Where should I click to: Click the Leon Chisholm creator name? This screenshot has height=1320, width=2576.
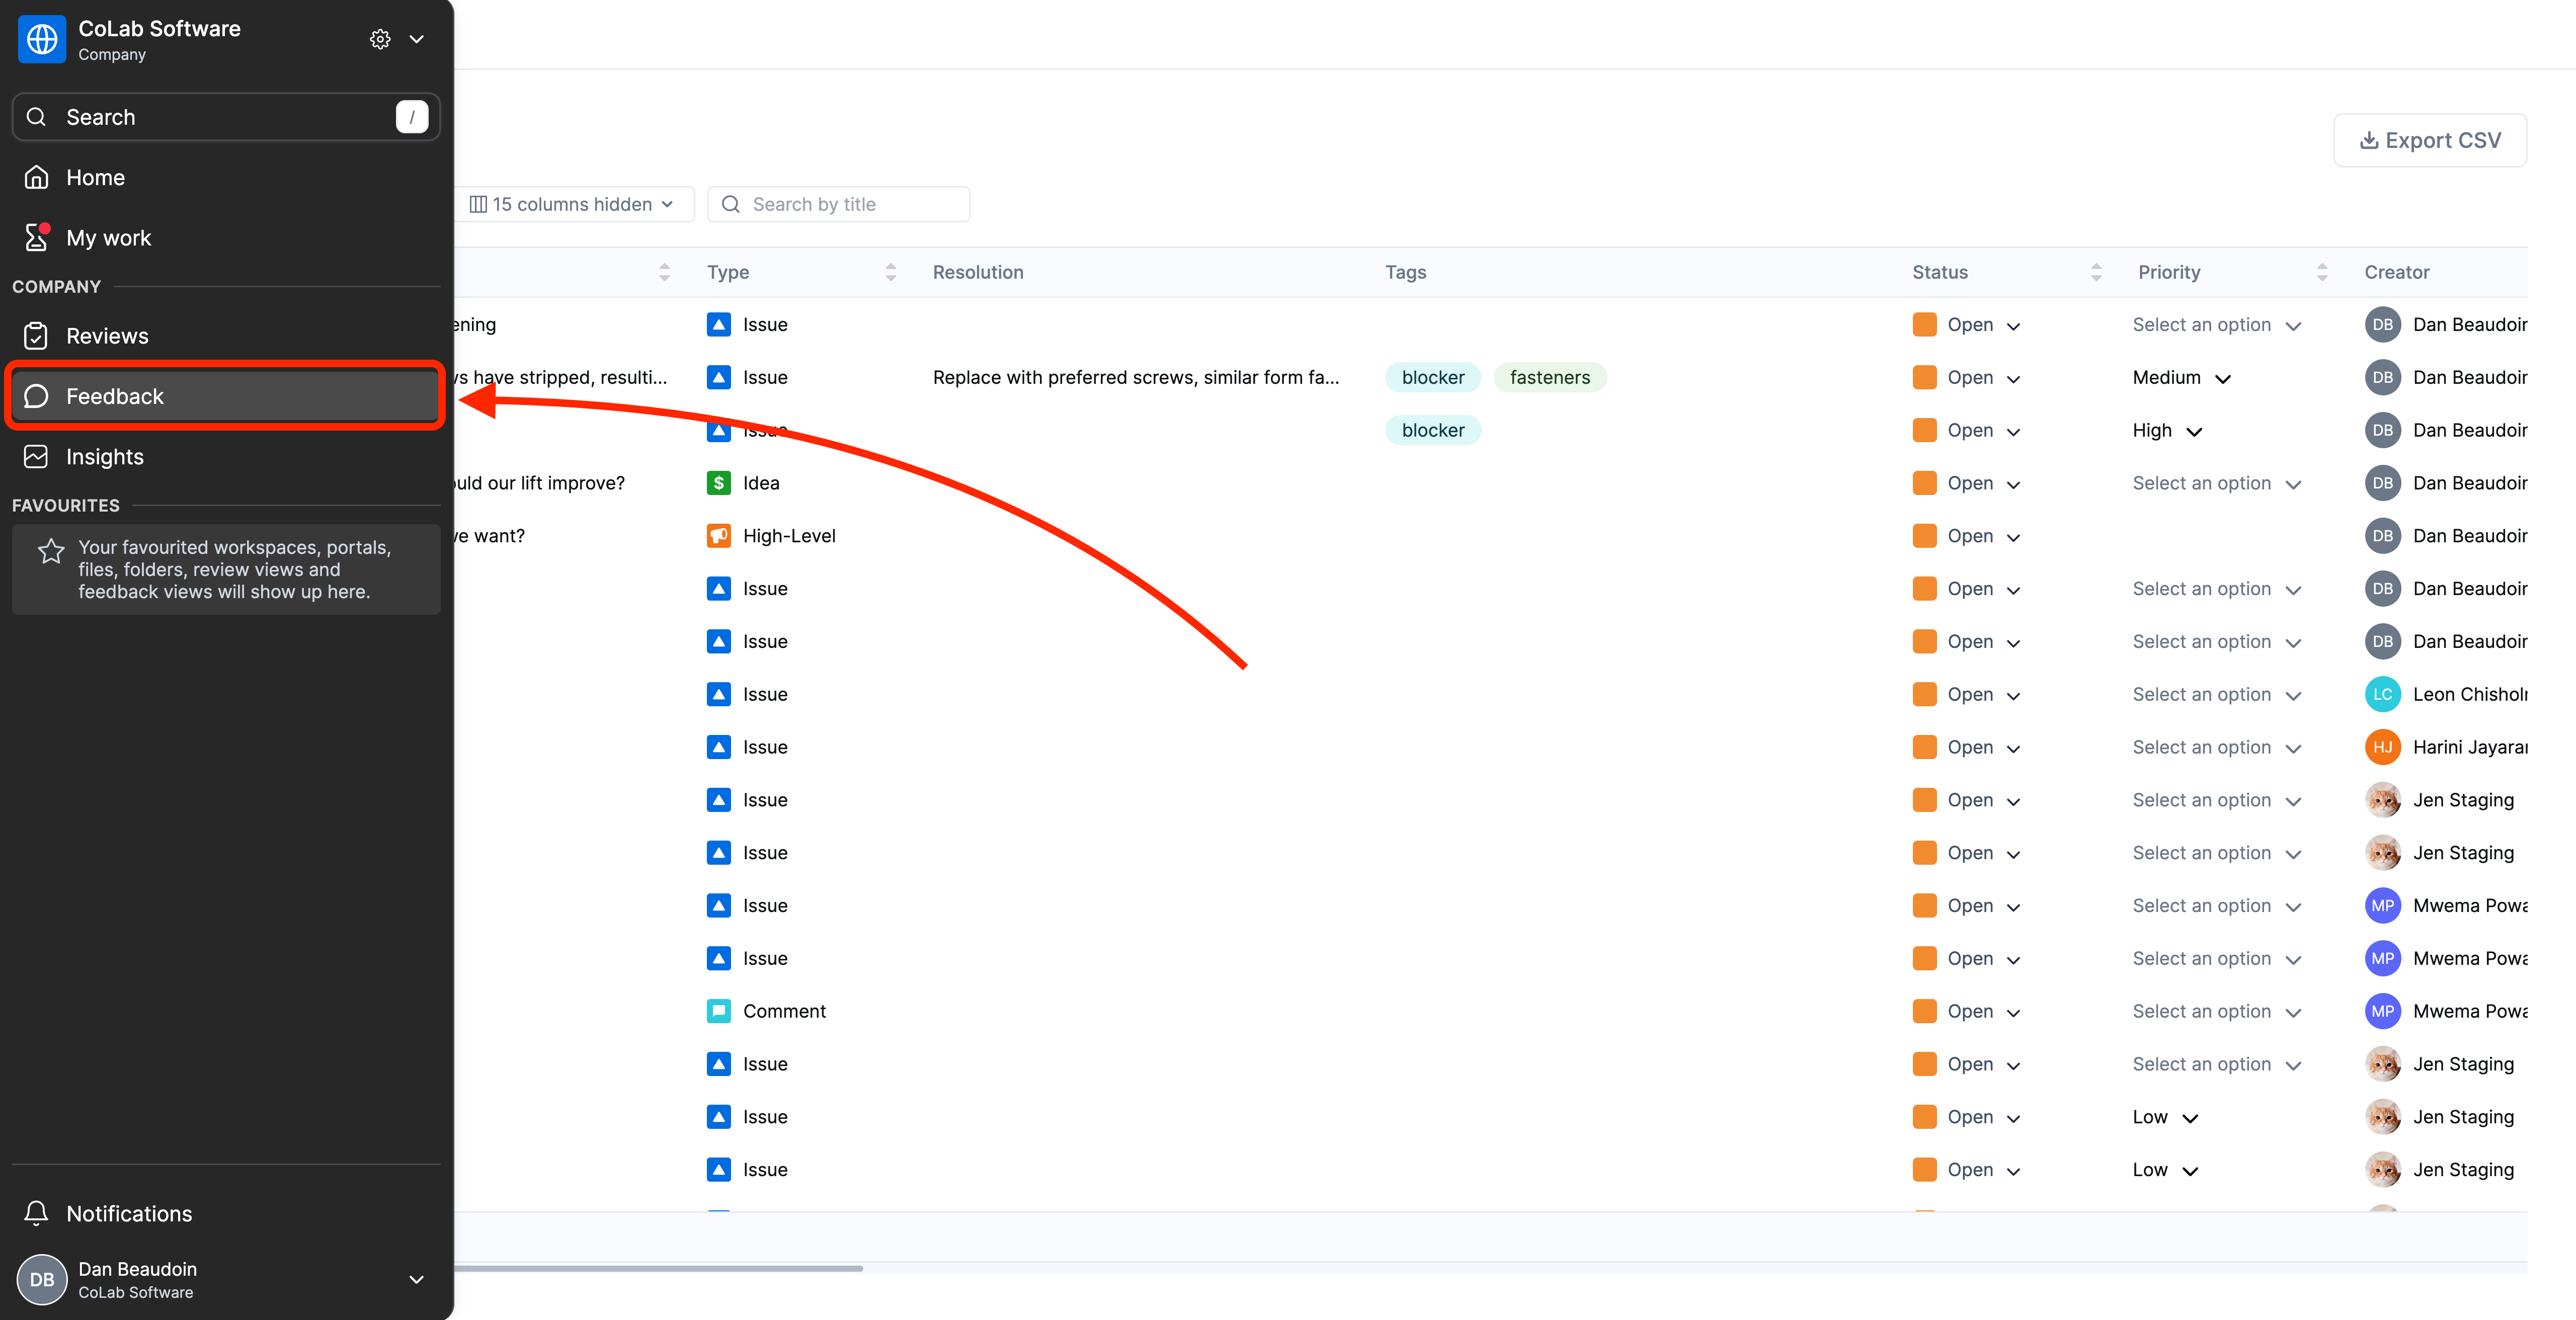click(x=2469, y=694)
